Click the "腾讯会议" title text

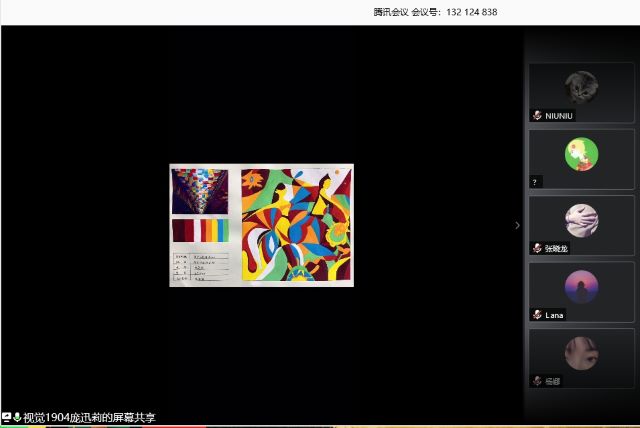pyautogui.click(x=391, y=12)
